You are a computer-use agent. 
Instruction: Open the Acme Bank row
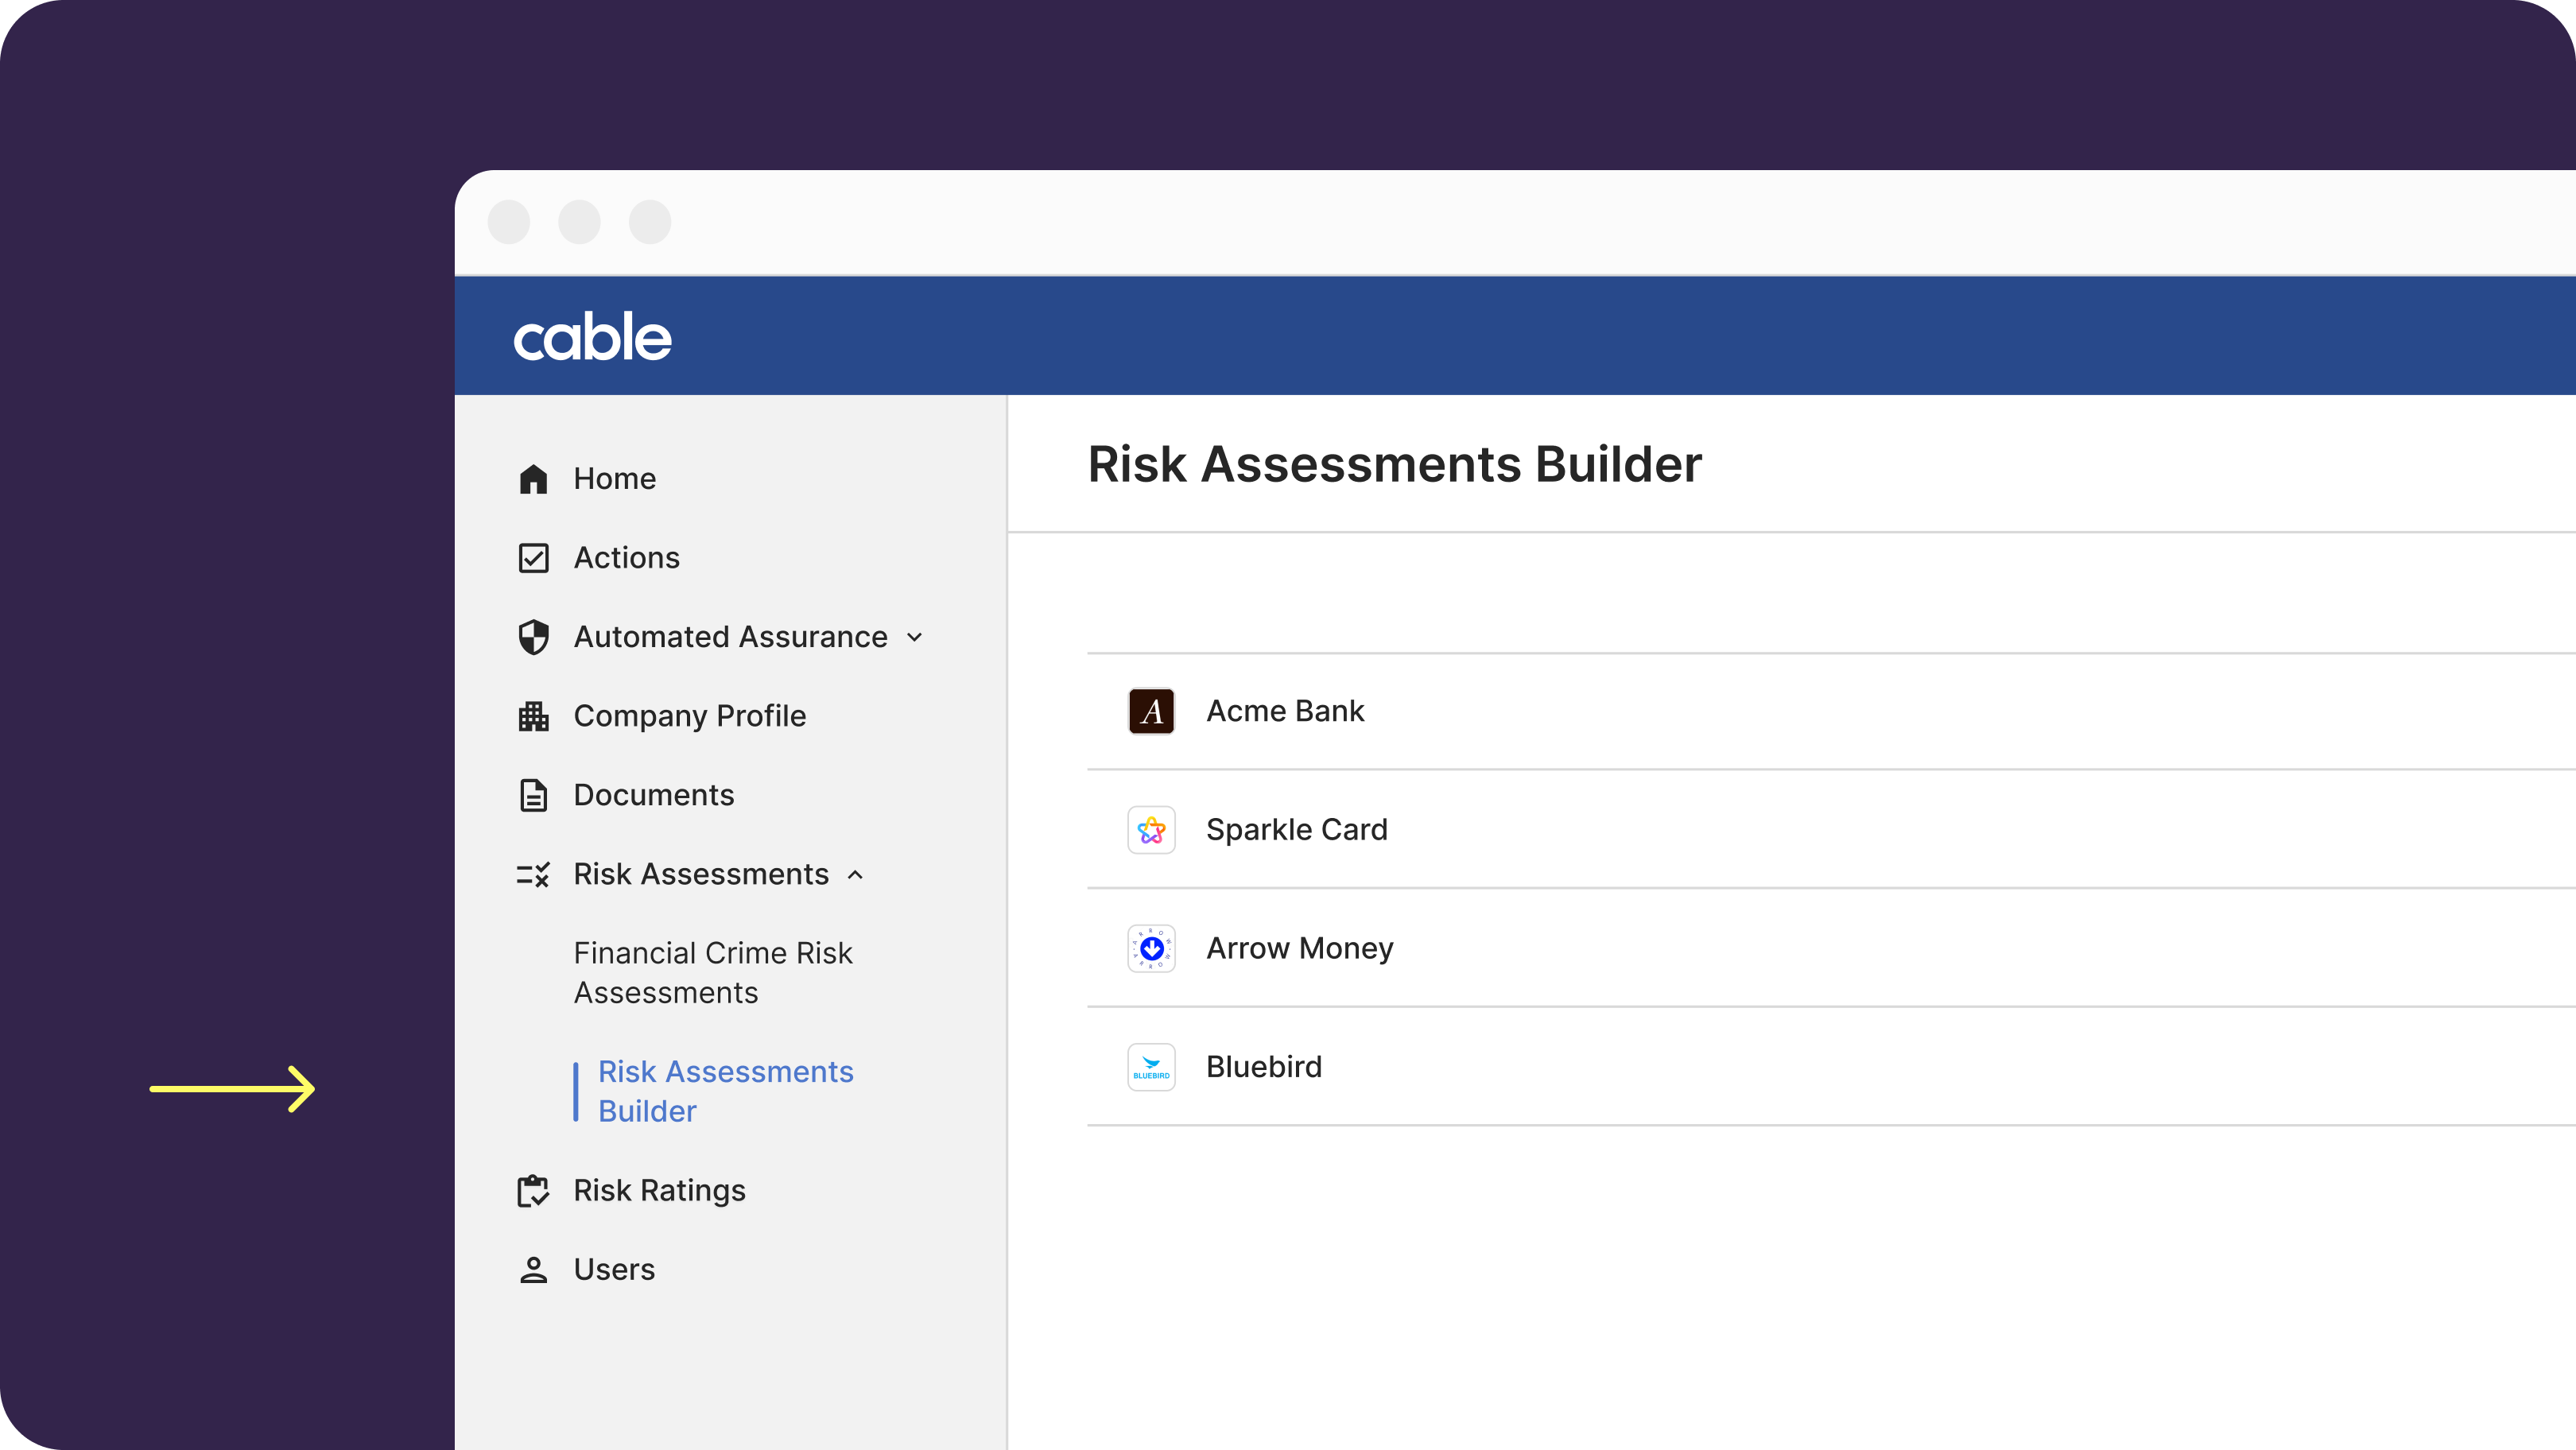click(1285, 711)
